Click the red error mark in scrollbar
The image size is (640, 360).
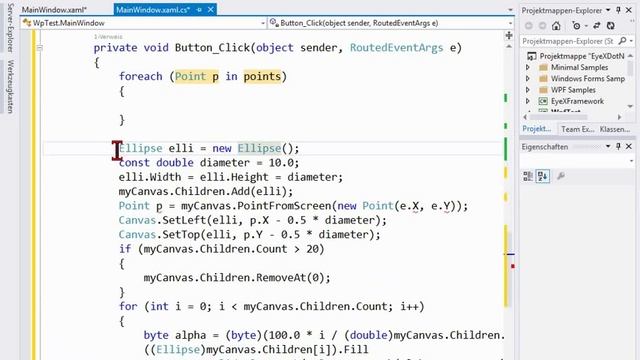pos(513,266)
